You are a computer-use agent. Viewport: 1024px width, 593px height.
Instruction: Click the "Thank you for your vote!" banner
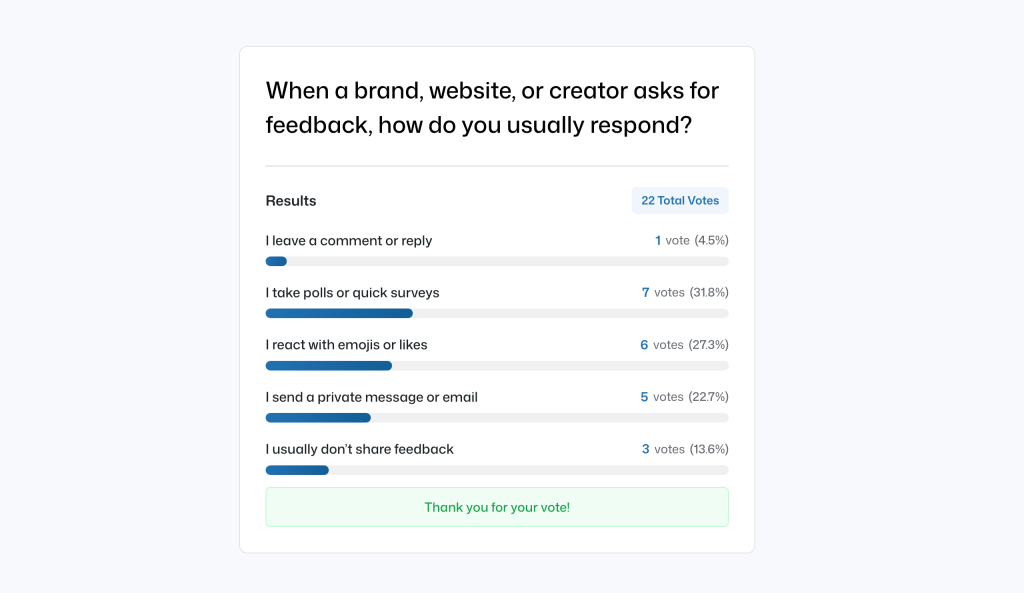click(x=497, y=507)
